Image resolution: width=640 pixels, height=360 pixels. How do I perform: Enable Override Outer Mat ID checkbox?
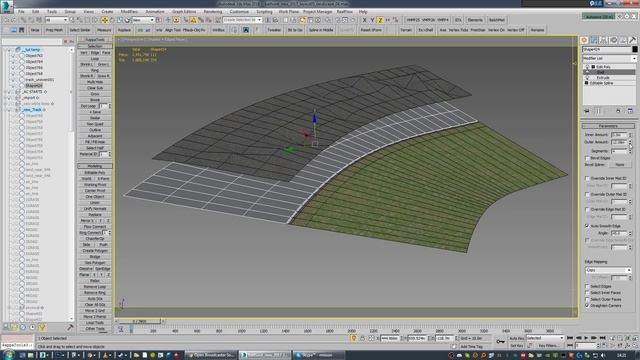(x=587, y=194)
